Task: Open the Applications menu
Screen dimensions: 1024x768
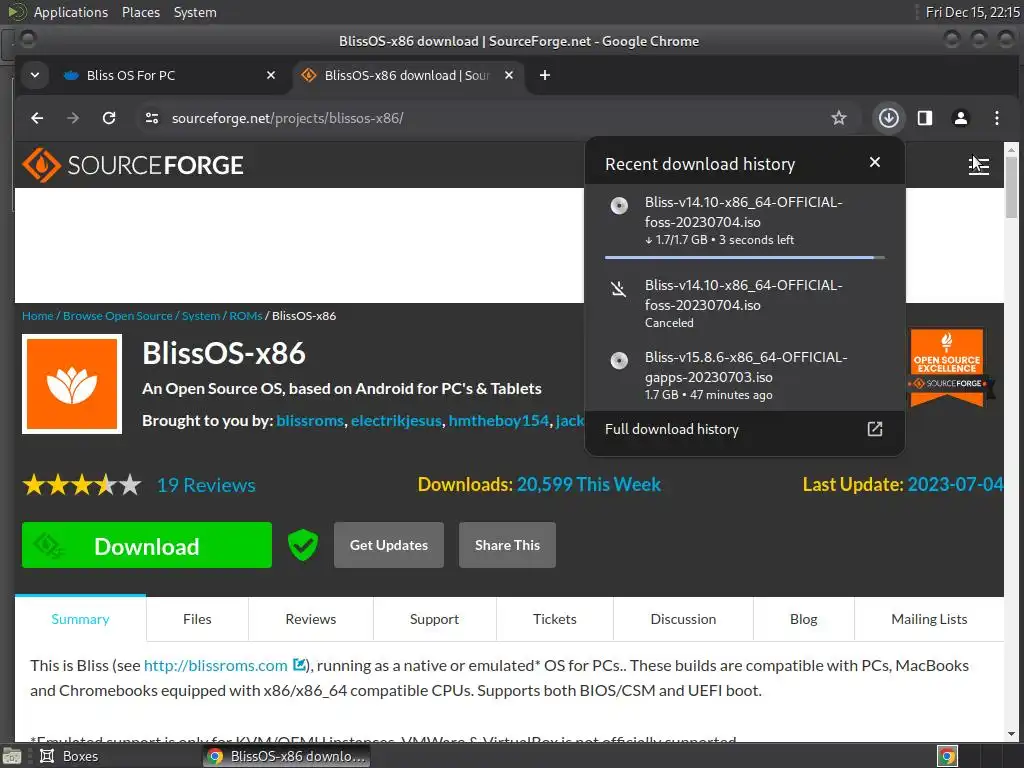Action: pyautogui.click(x=71, y=12)
